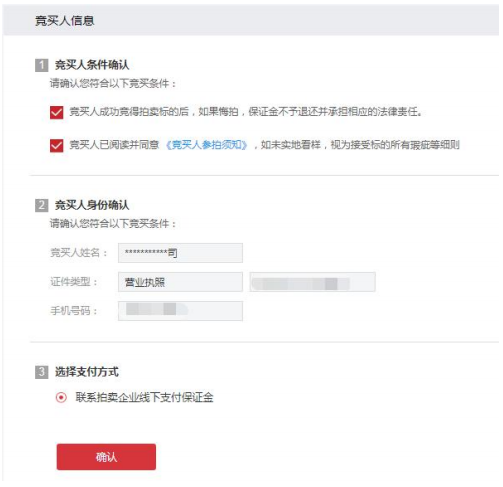
Task: Click the step 3 number badge
Action: pos(42,372)
